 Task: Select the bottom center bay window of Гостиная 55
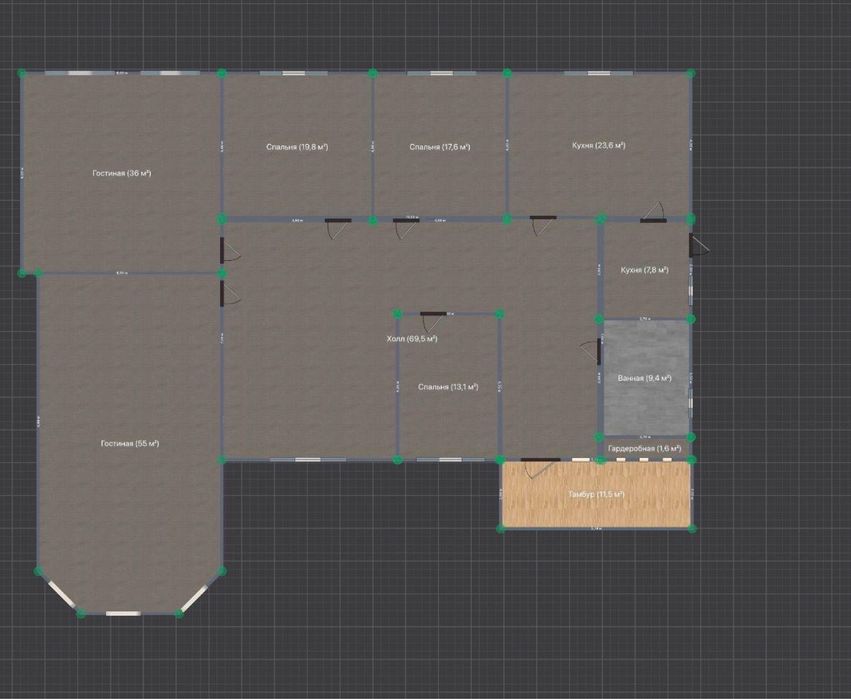tap(123, 613)
